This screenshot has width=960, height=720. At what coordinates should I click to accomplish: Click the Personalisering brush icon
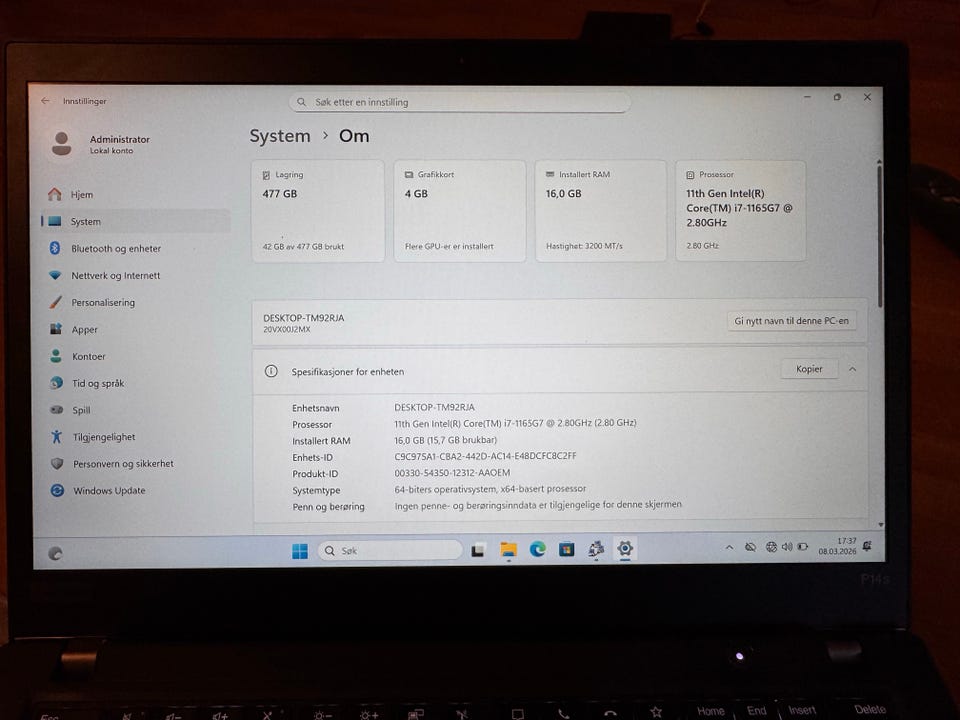click(x=56, y=302)
